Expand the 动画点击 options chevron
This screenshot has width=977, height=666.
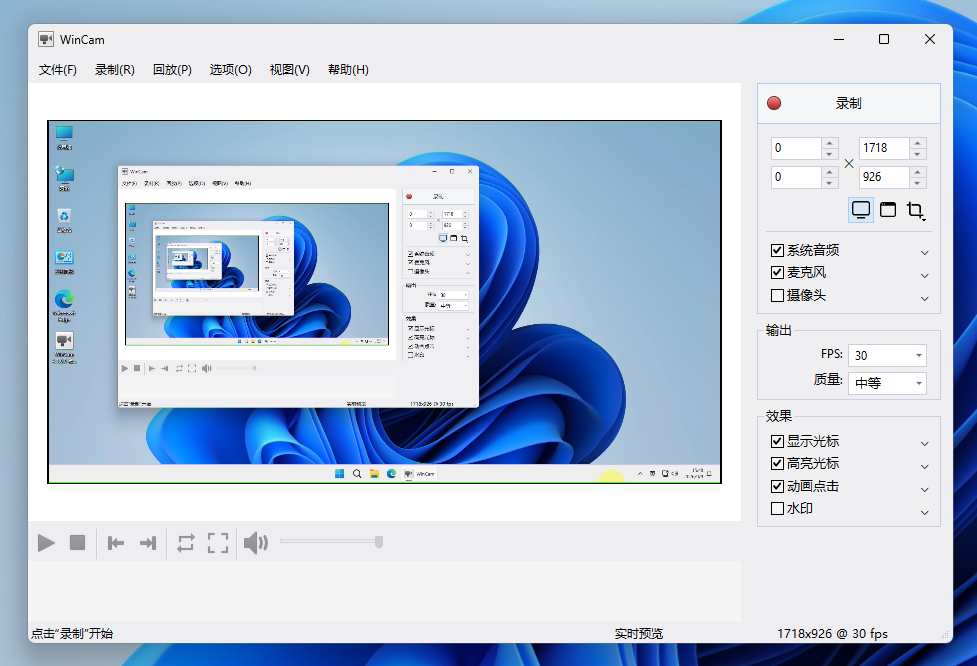coord(925,490)
